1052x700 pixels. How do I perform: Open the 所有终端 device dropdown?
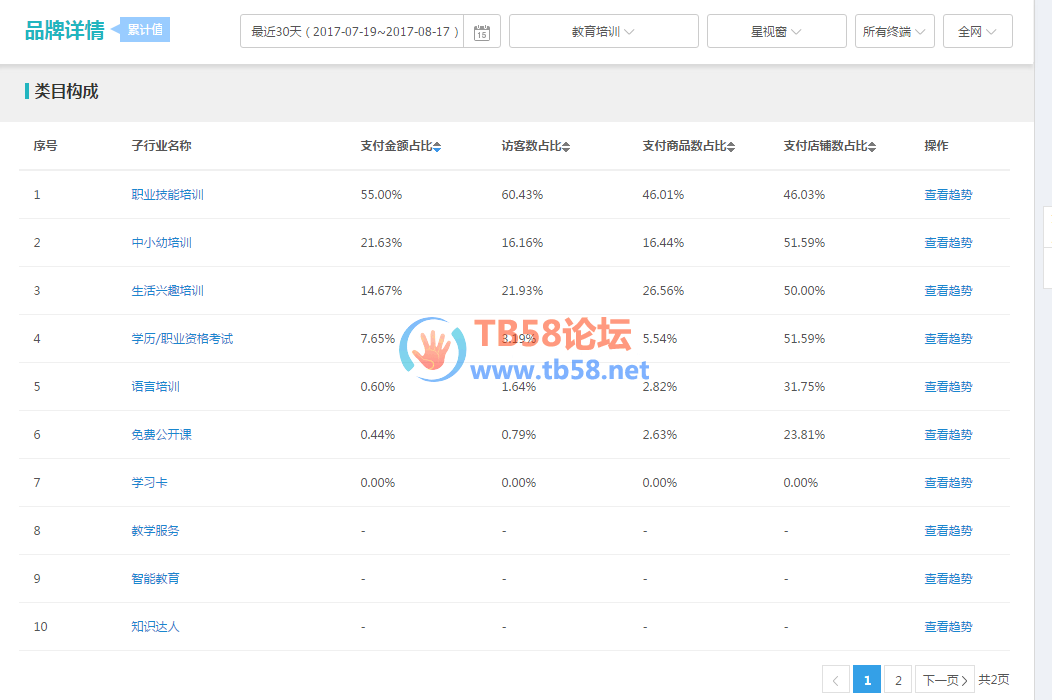(894, 32)
